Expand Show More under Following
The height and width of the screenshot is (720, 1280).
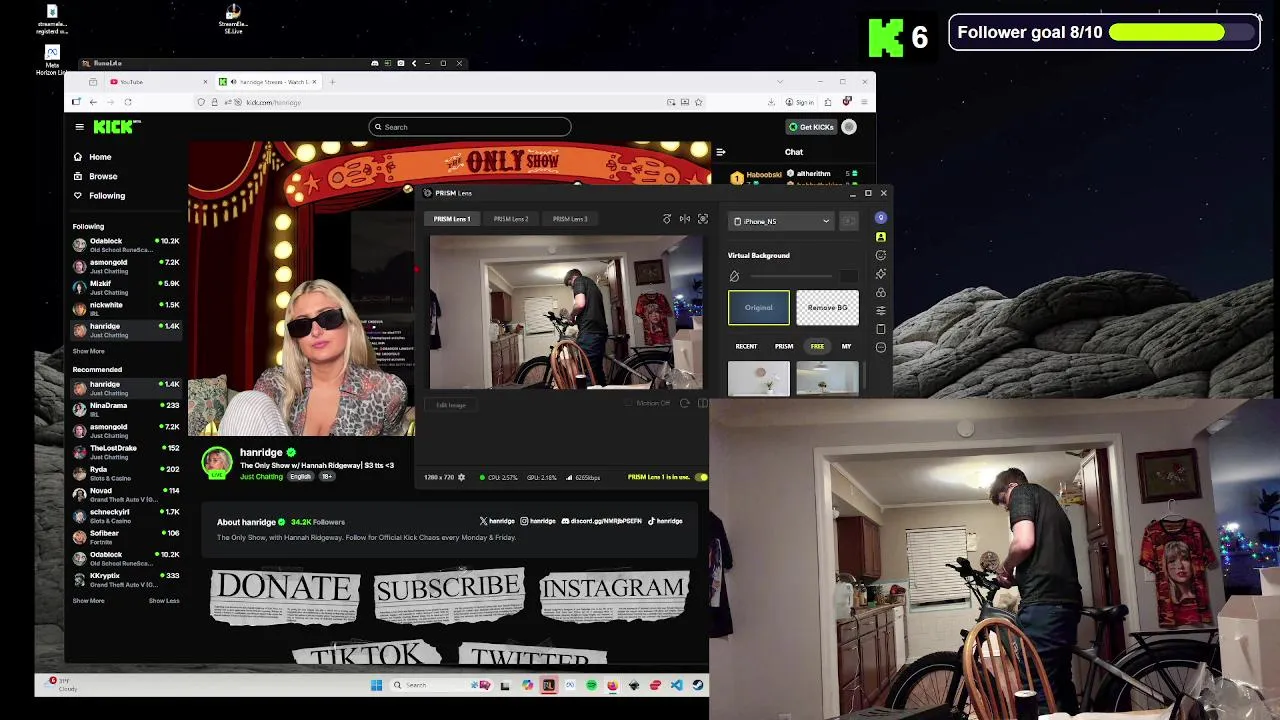(x=88, y=351)
